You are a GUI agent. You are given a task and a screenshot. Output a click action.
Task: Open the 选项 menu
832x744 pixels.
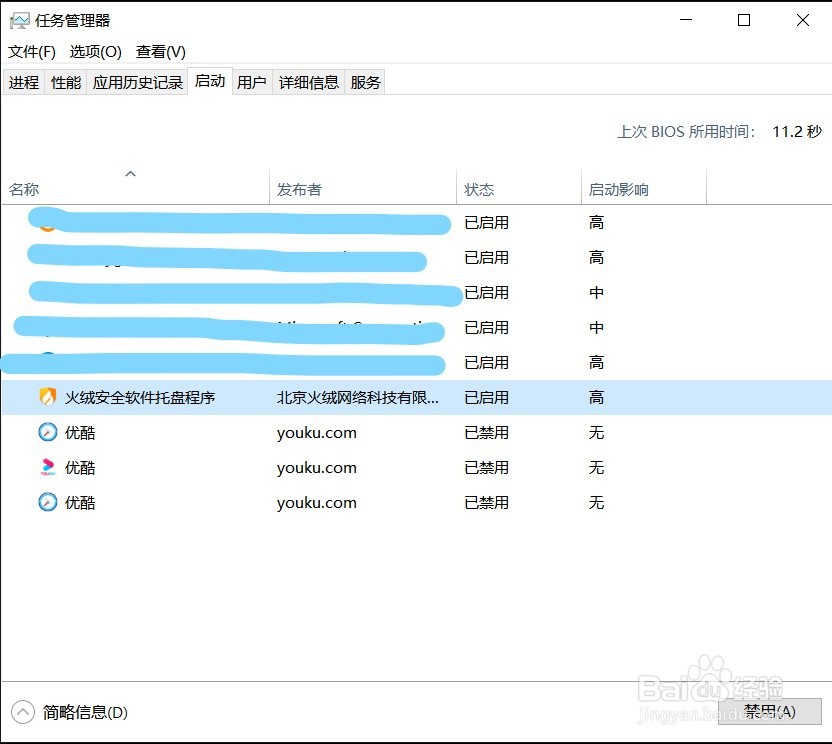coord(93,51)
